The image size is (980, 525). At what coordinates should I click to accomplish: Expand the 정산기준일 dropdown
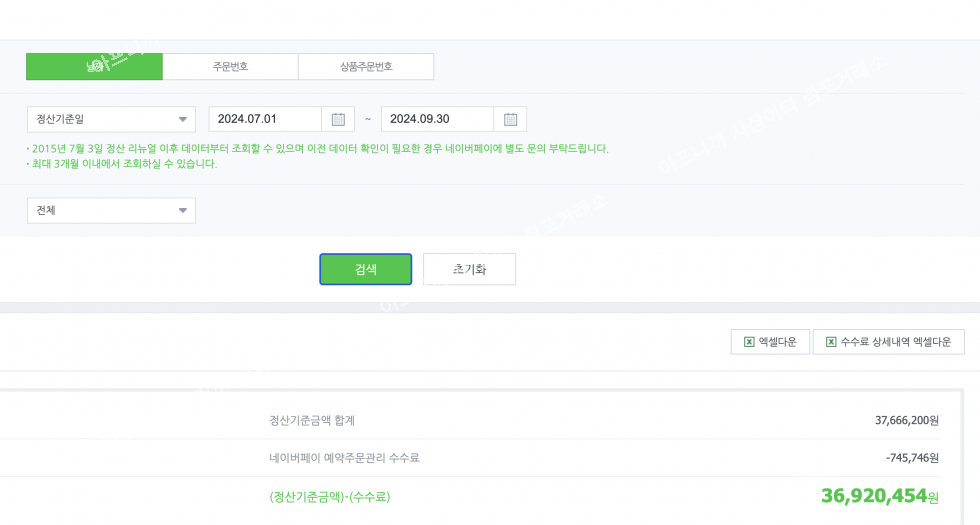pos(111,119)
